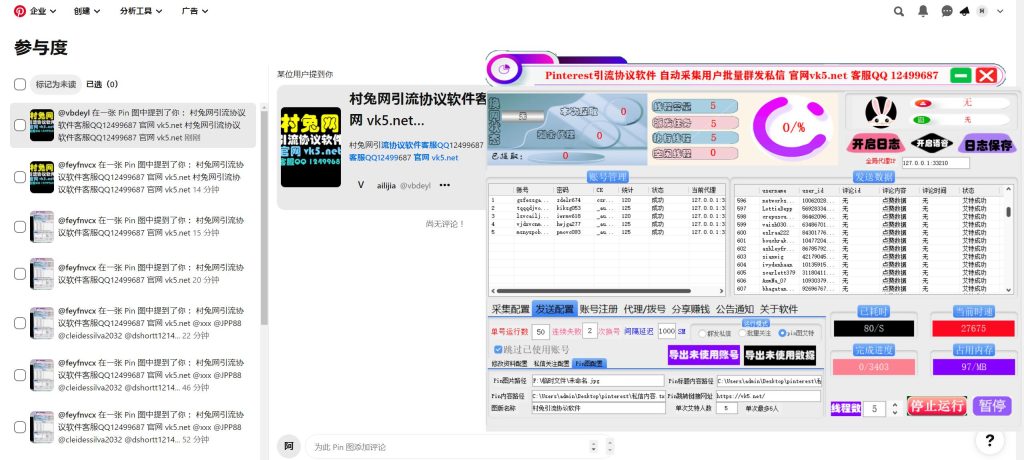Screen dimensions: 1024x460
Task: Switch to the 发送配置 tab
Action: click(x=554, y=309)
